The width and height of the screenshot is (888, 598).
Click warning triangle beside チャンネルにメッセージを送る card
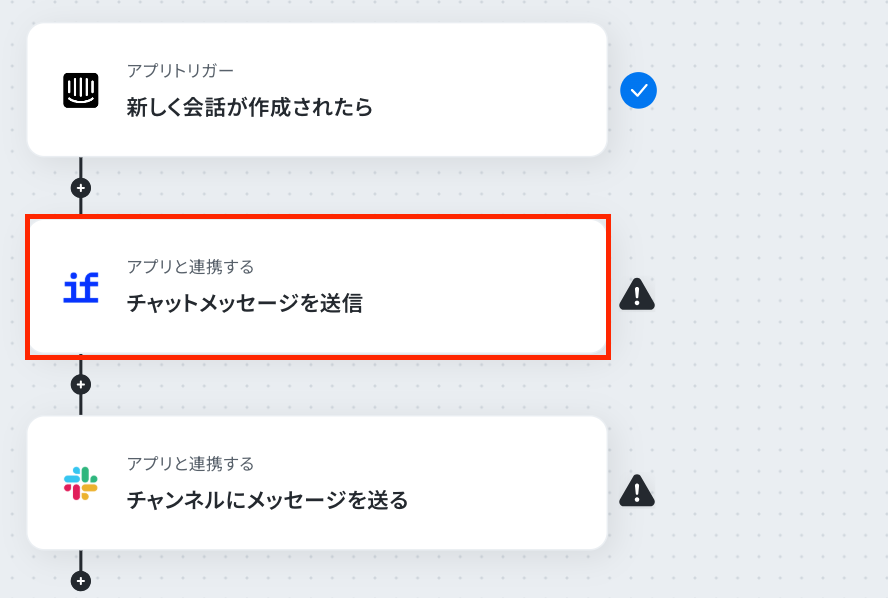[637, 490]
